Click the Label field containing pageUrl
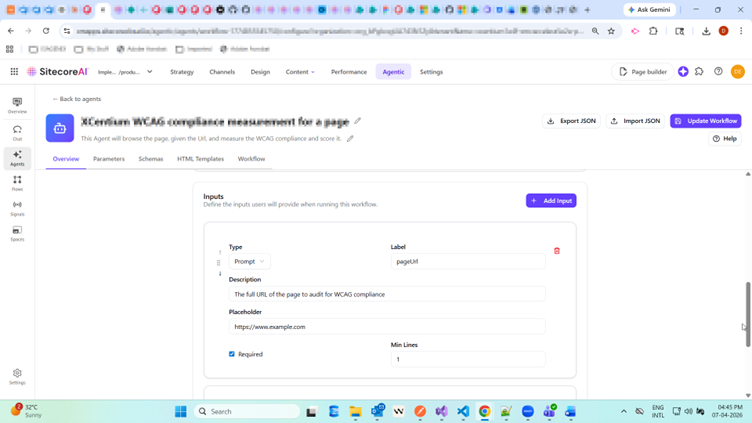The height and width of the screenshot is (423, 752). coord(467,262)
